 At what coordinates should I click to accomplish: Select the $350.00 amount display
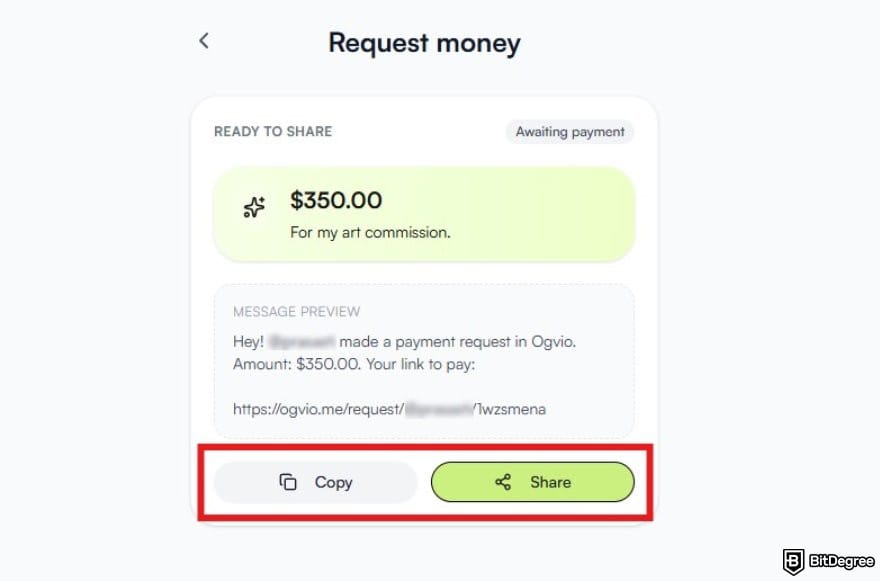pos(337,200)
